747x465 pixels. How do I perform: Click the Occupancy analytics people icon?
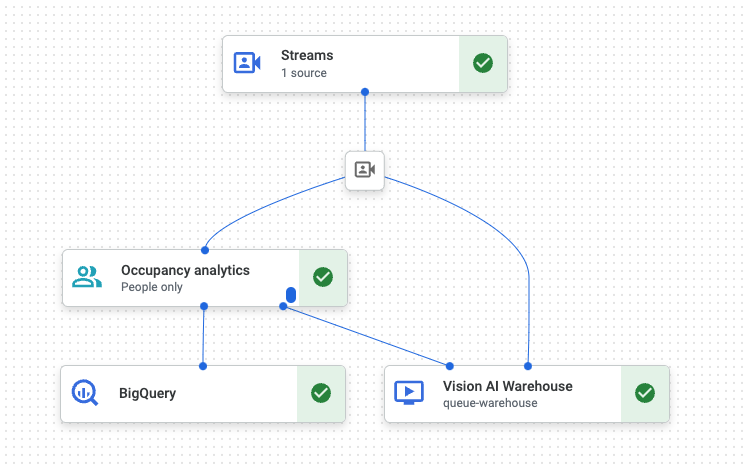(x=87, y=277)
